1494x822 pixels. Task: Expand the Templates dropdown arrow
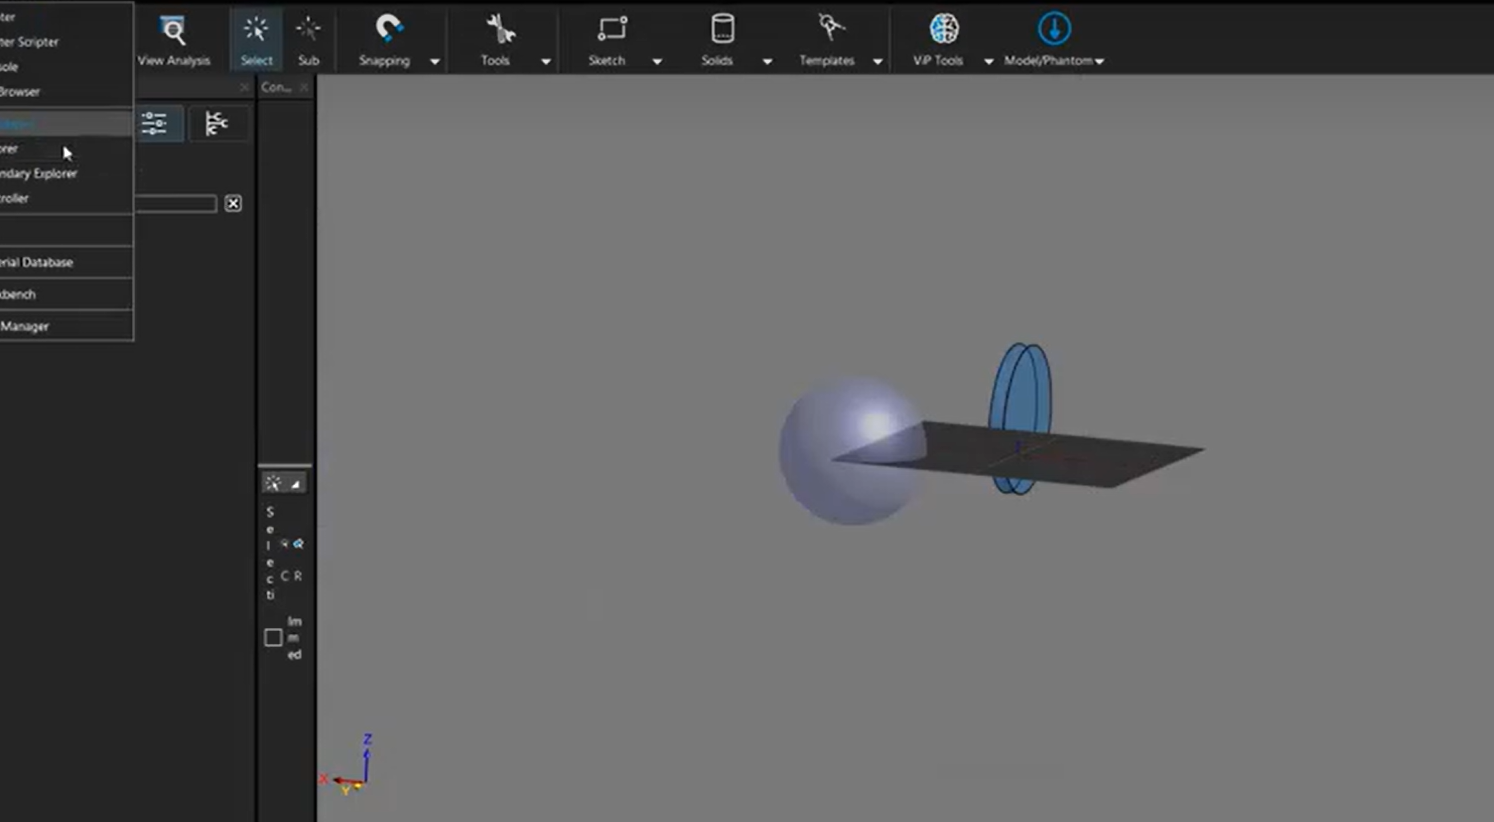tap(877, 61)
